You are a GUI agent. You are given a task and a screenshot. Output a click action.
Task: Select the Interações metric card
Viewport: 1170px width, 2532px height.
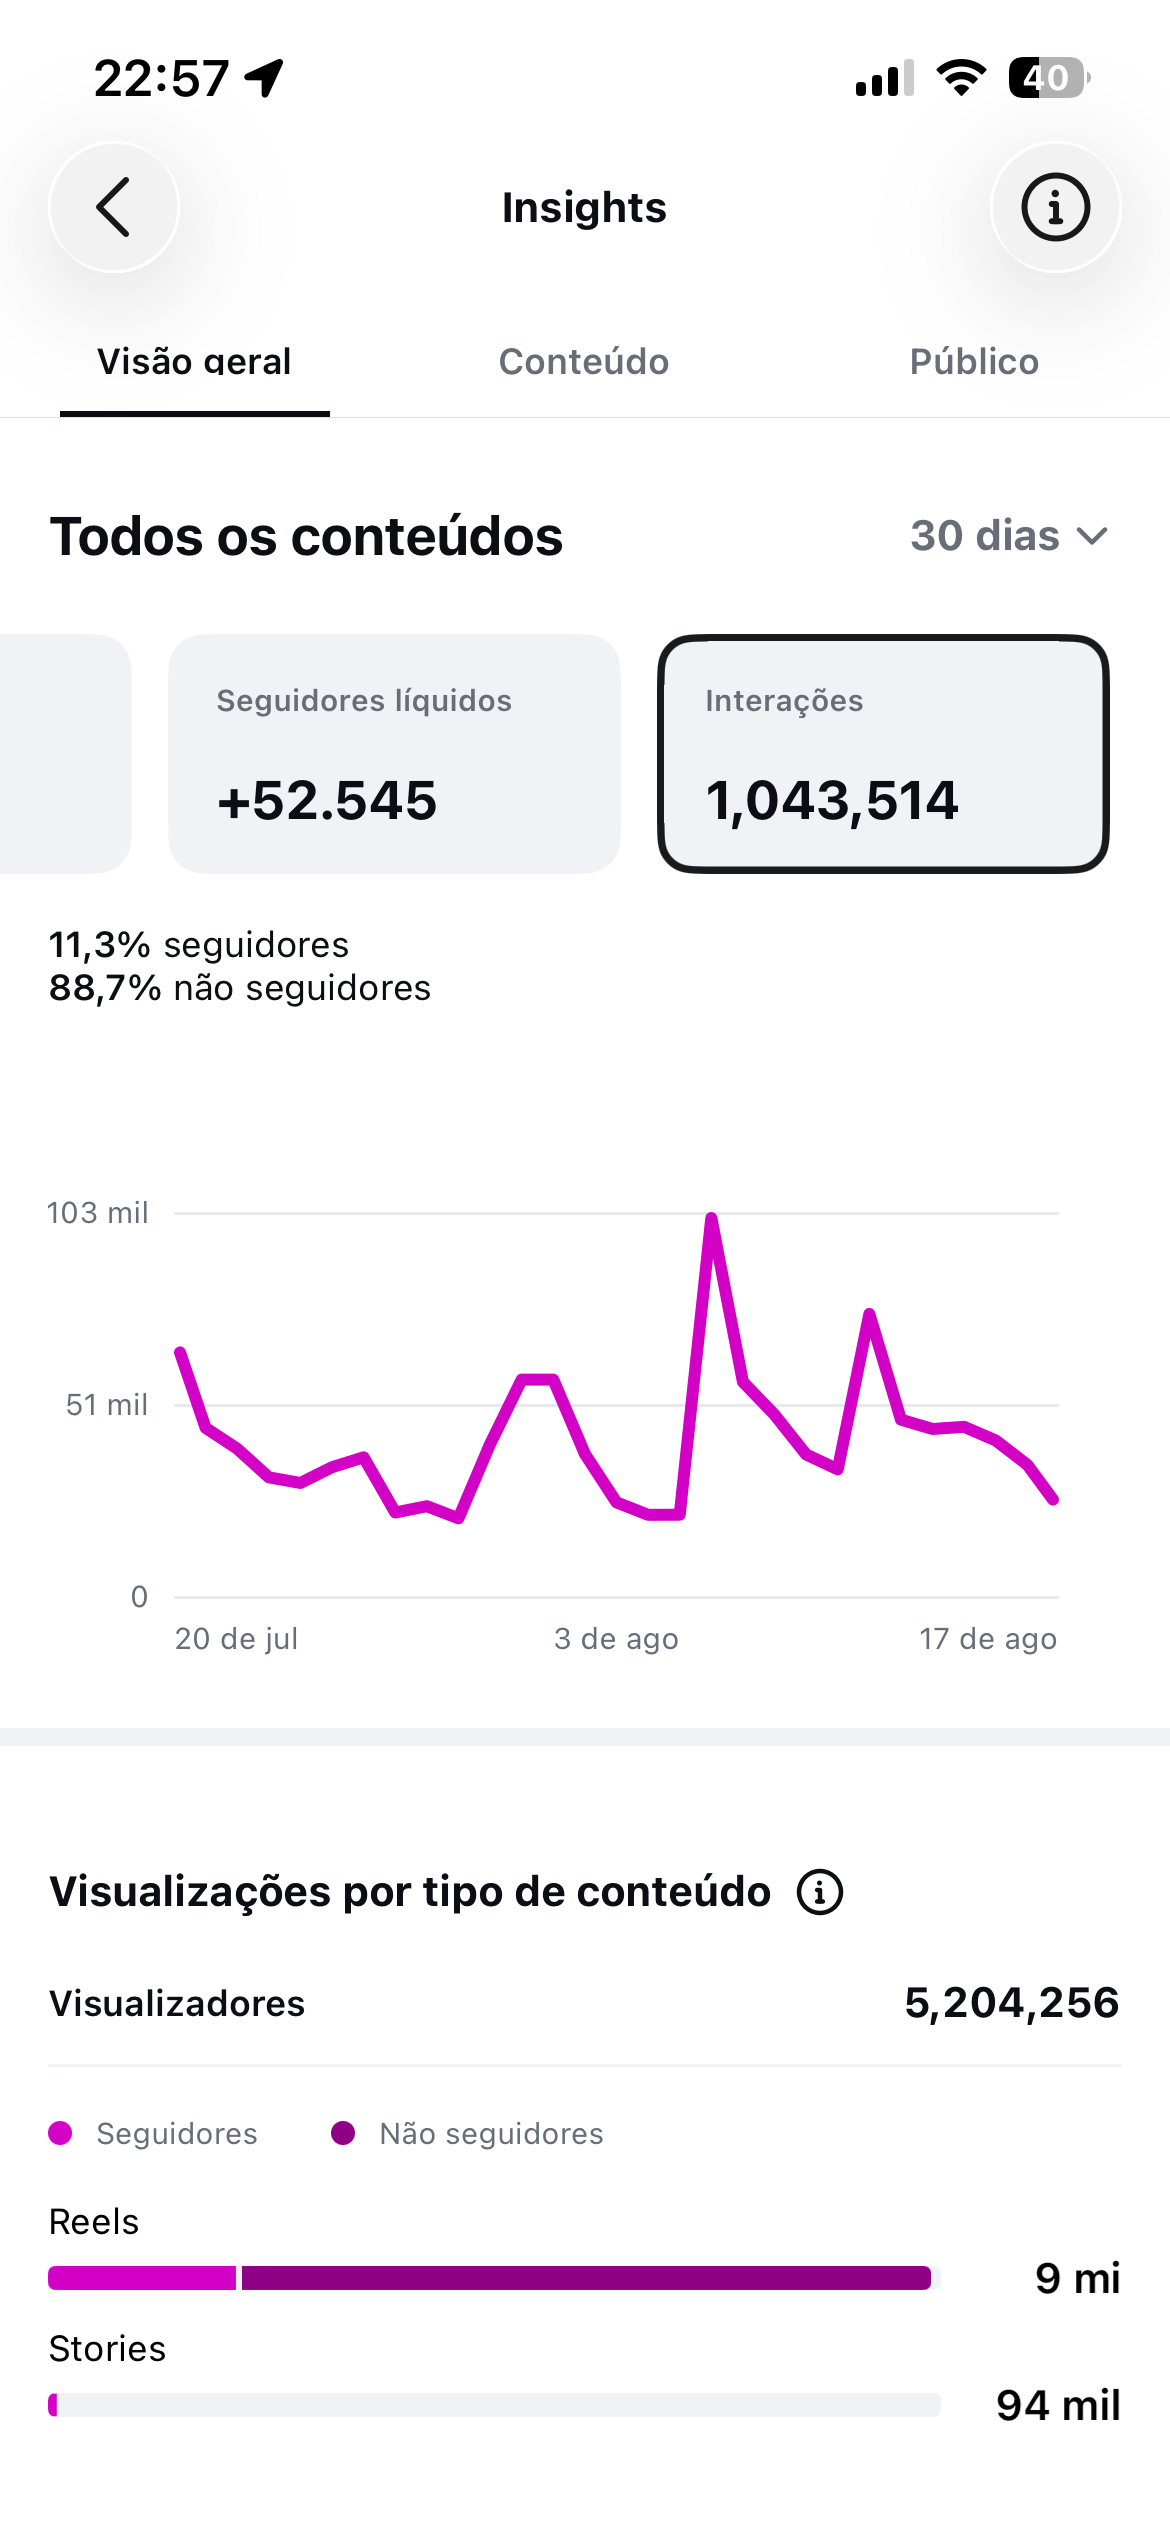(x=883, y=754)
